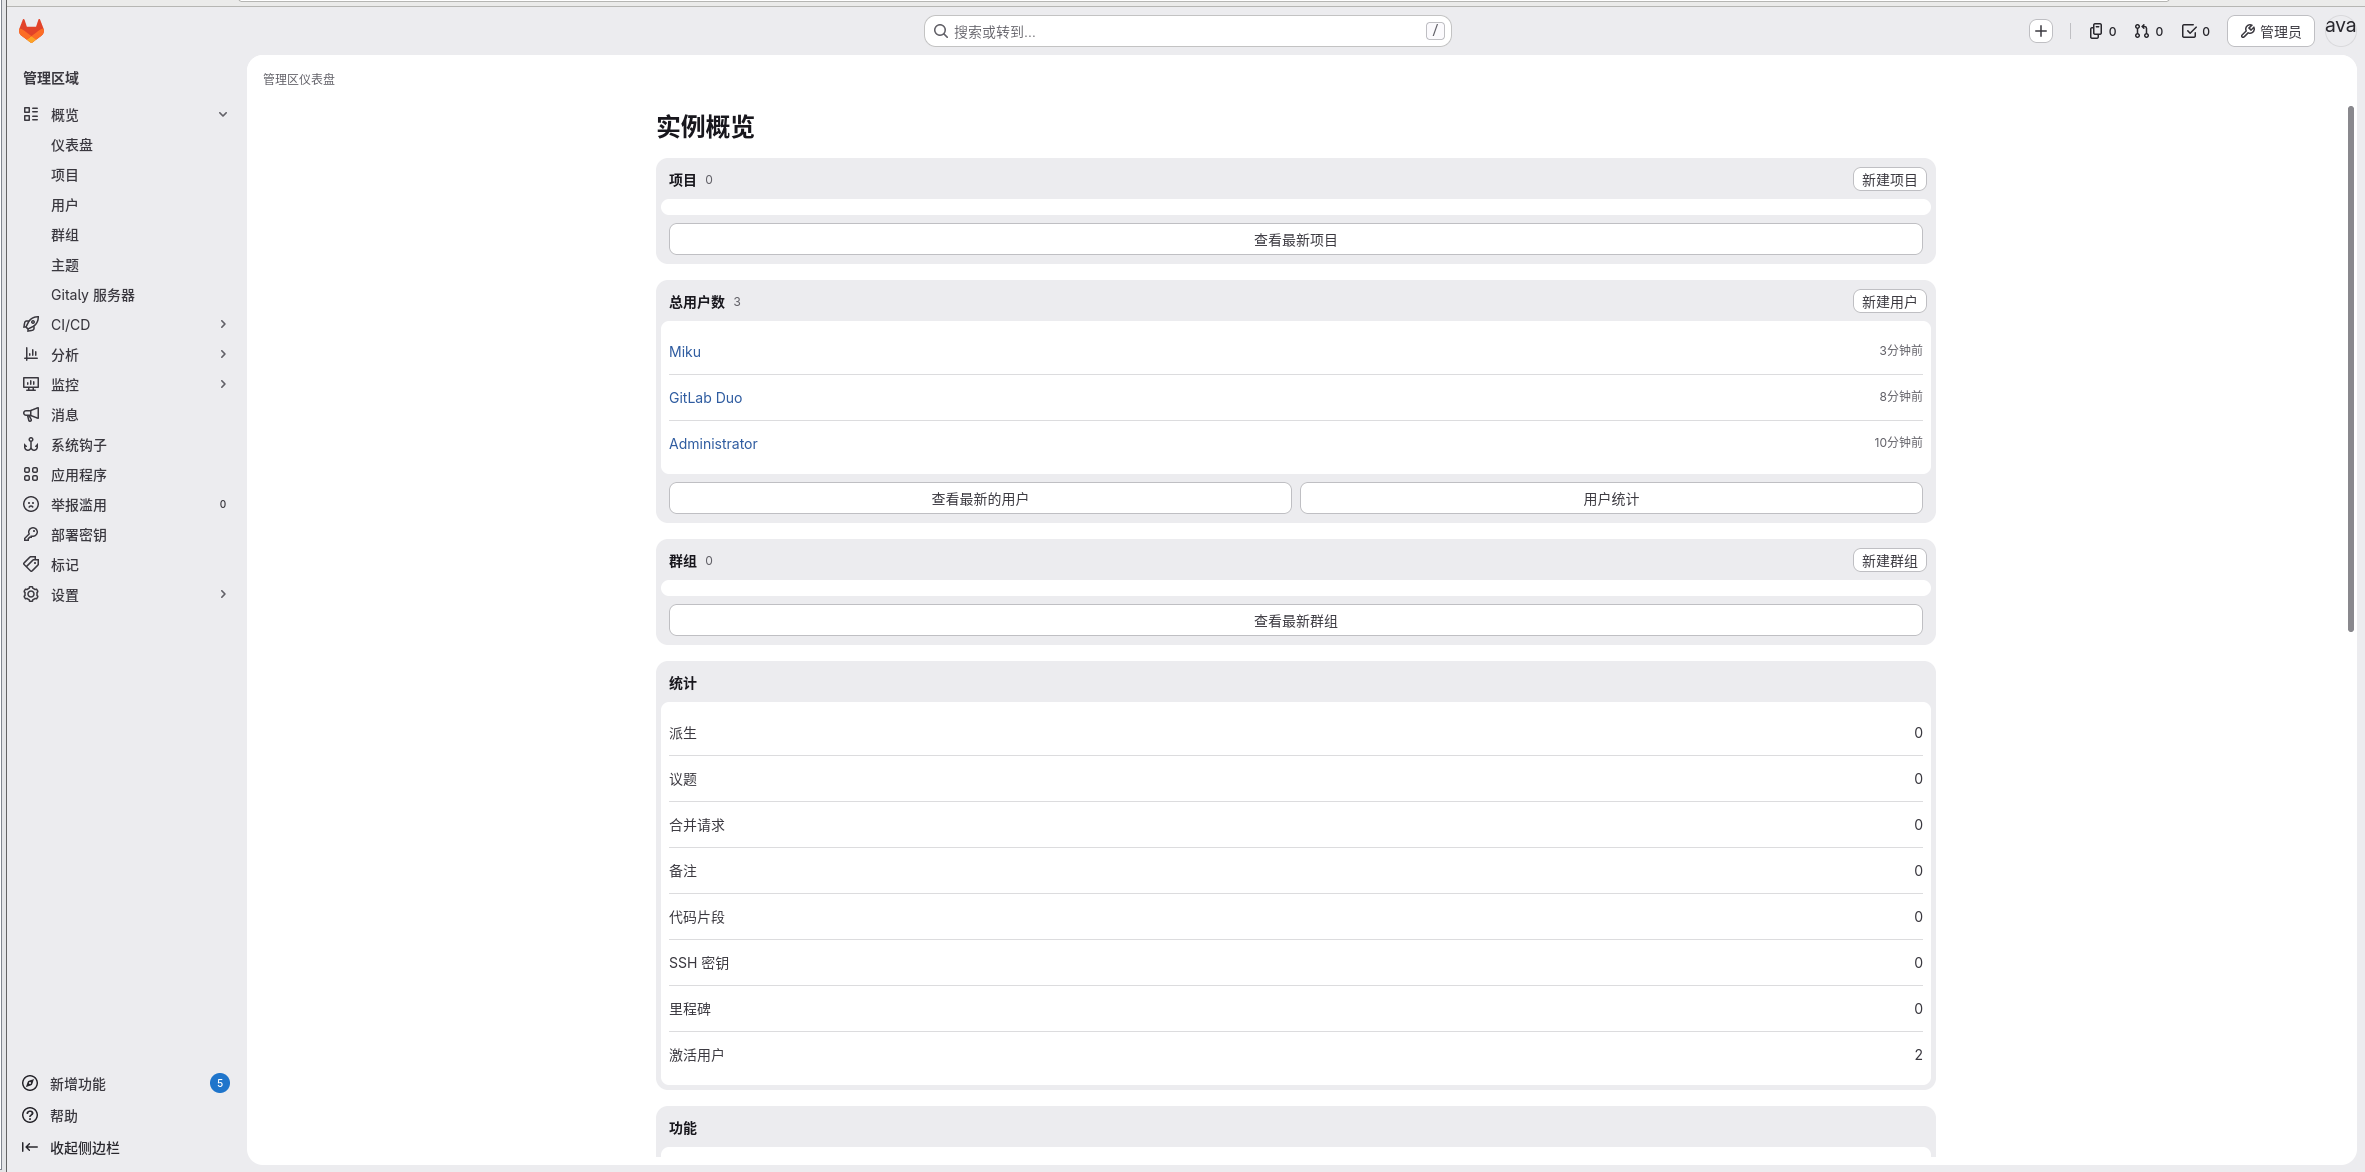Collapse the 概览 overview section
The width and height of the screenshot is (2365, 1172).
point(223,115)
